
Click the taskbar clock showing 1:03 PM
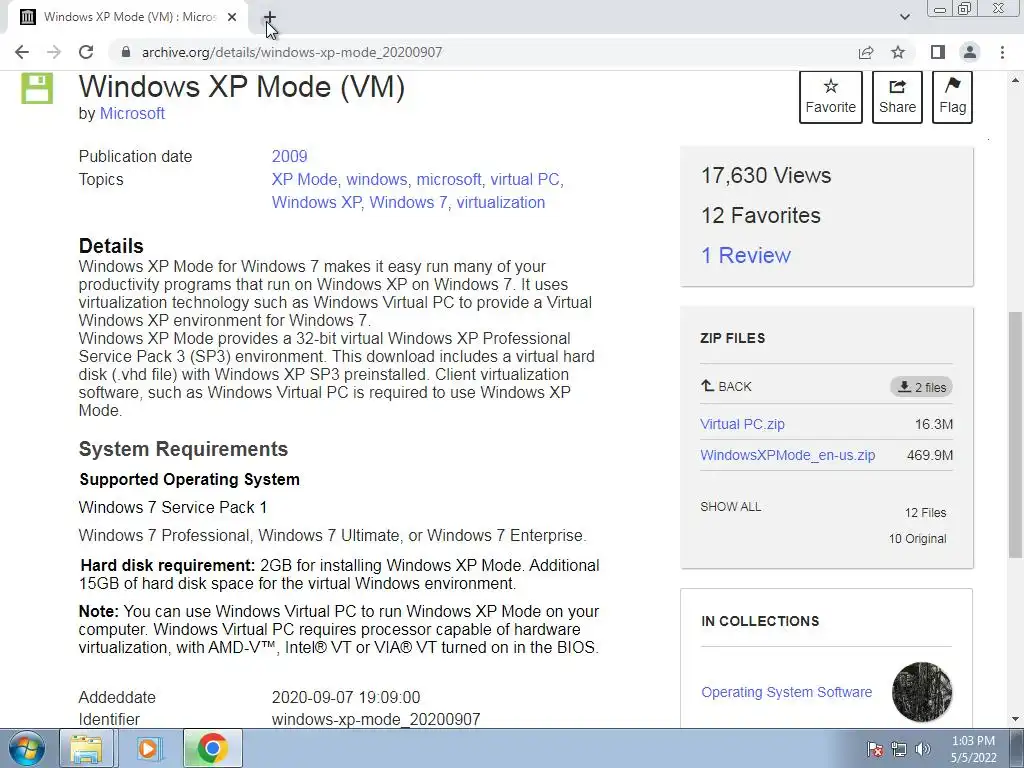(x=974, y=749)
